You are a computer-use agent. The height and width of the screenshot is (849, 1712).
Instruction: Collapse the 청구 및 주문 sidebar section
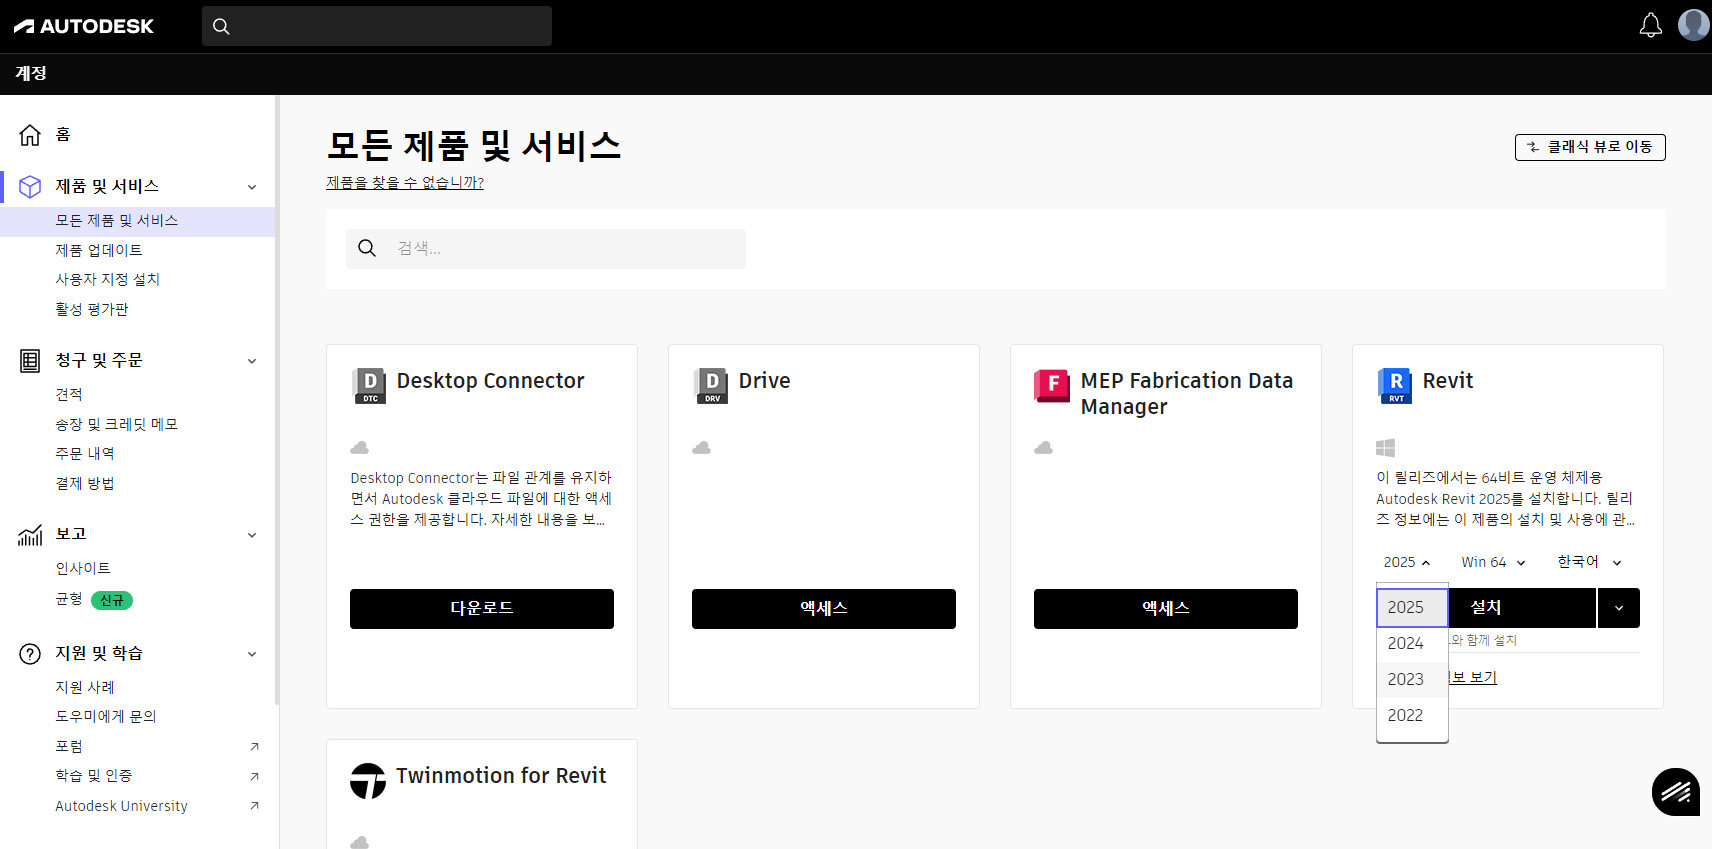pos(252,361)
